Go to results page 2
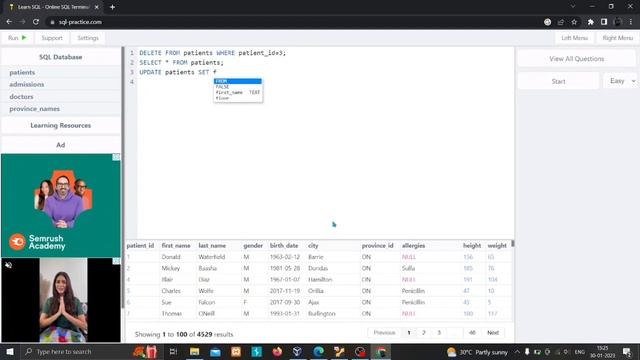 click(x=424, y=333)
